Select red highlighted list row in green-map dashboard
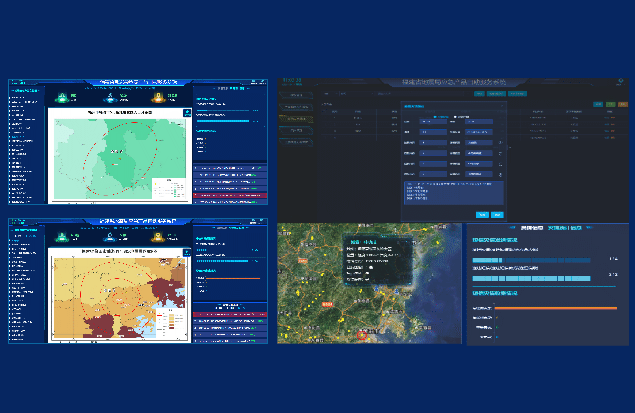Image resolution: width=635 pixels, height=413 pixels. 230,195
